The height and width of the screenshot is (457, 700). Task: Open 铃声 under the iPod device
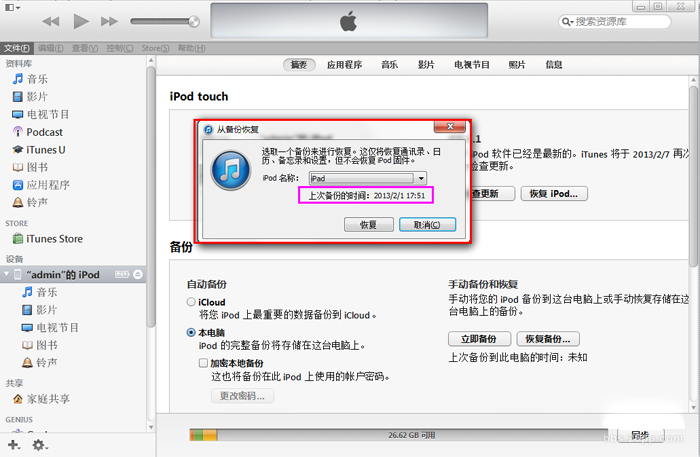[x=40, y=362]
